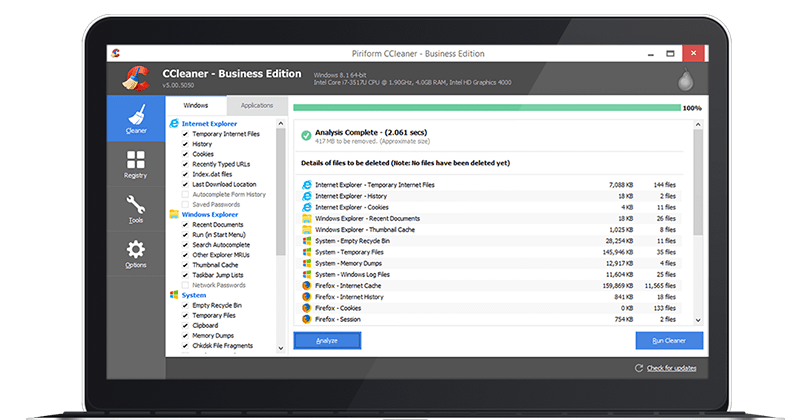
Task: Open the Registry section in sidebar
Action: coord(136,165)
